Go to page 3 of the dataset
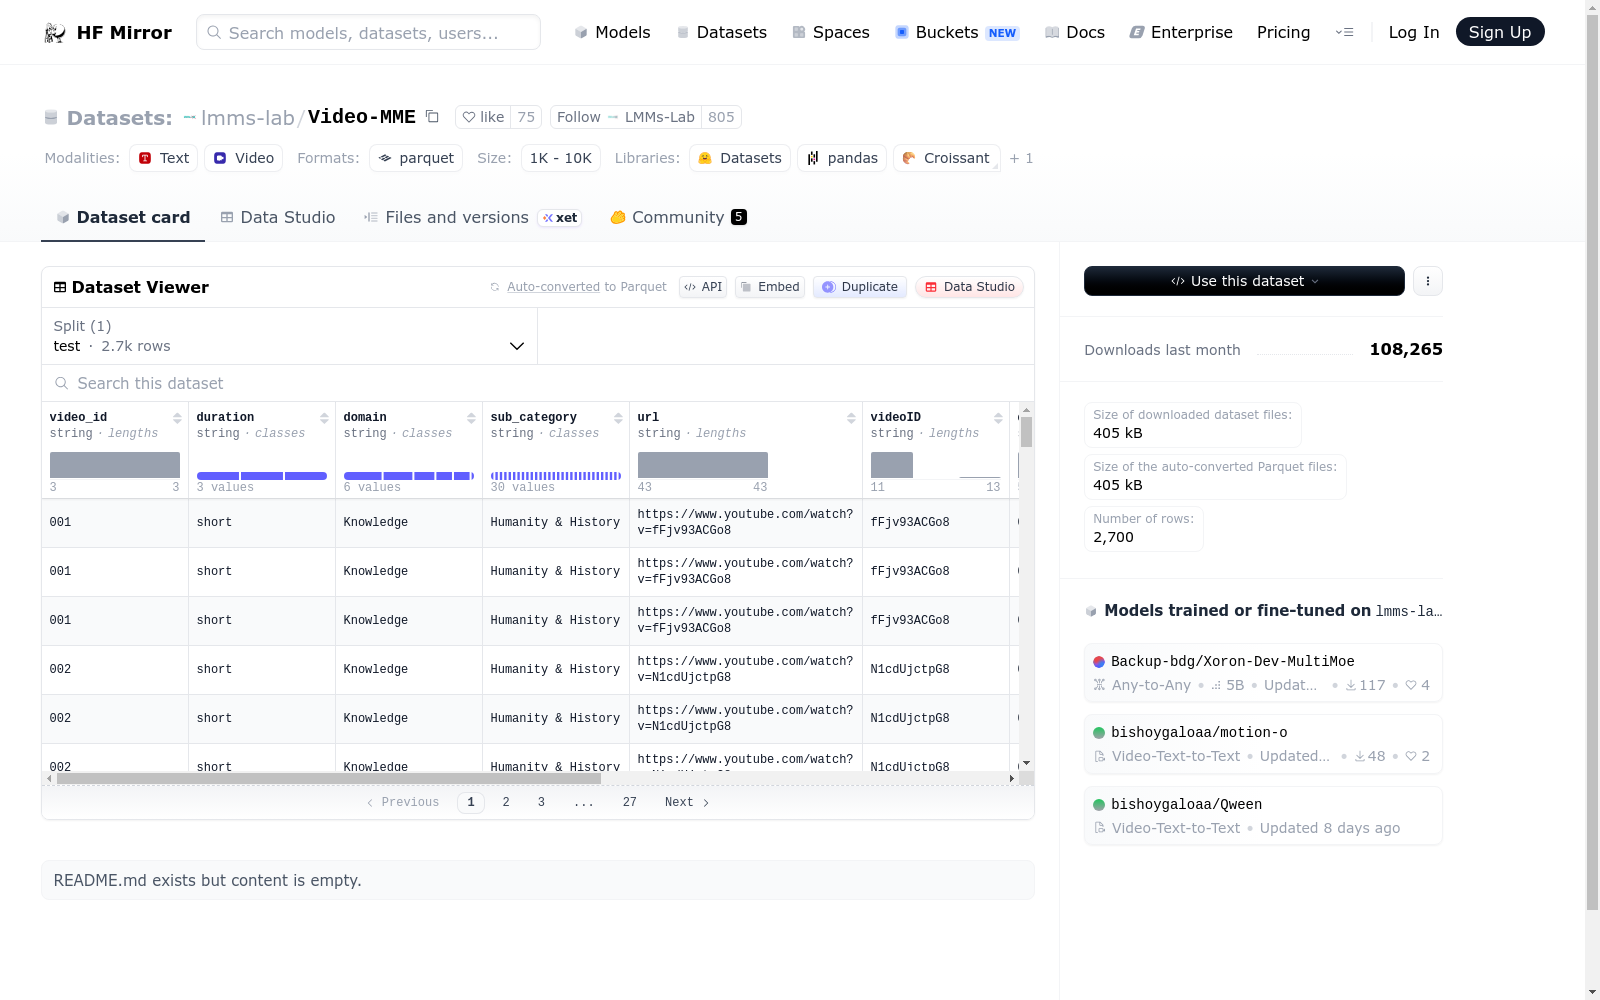The width and height of the screenshot is (1600, 1000). (541, 802)
